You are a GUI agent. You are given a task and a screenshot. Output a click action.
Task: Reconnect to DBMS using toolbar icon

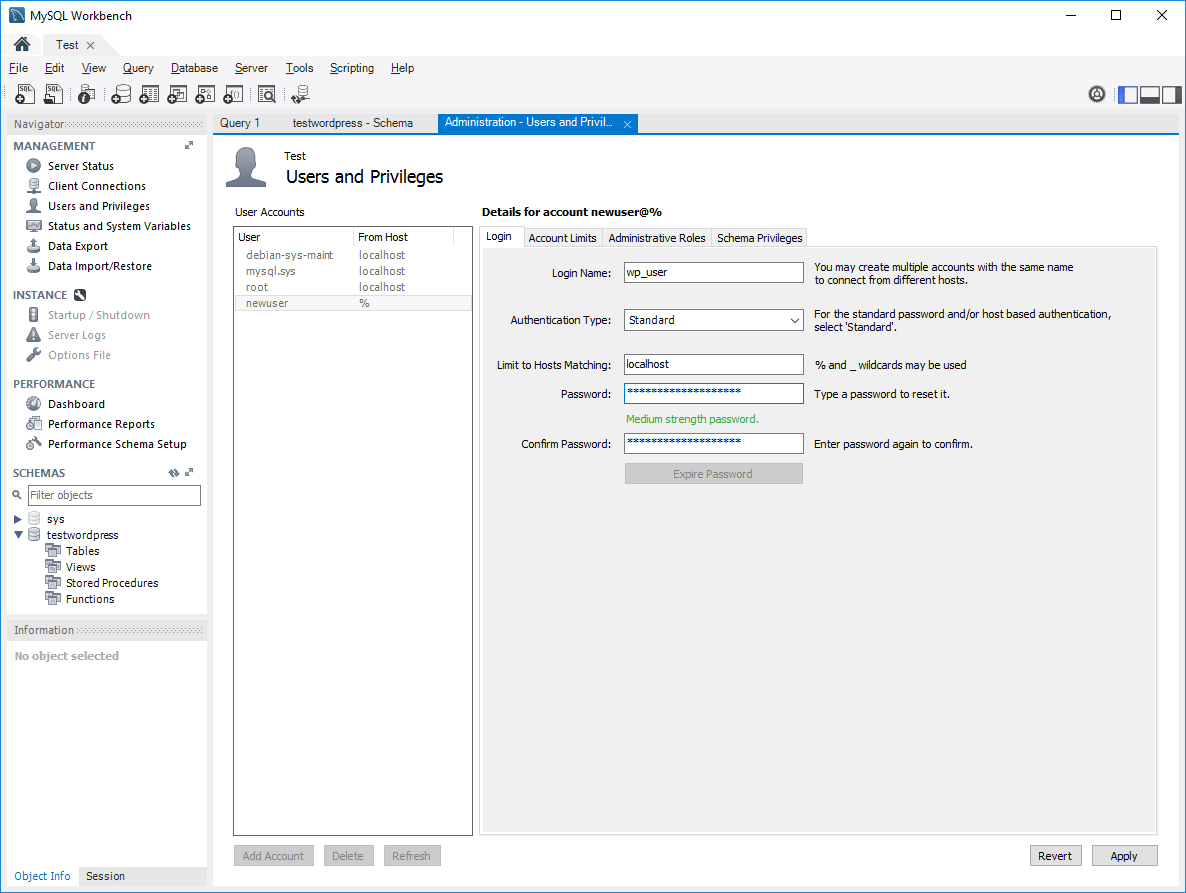(x=300, y=94)
